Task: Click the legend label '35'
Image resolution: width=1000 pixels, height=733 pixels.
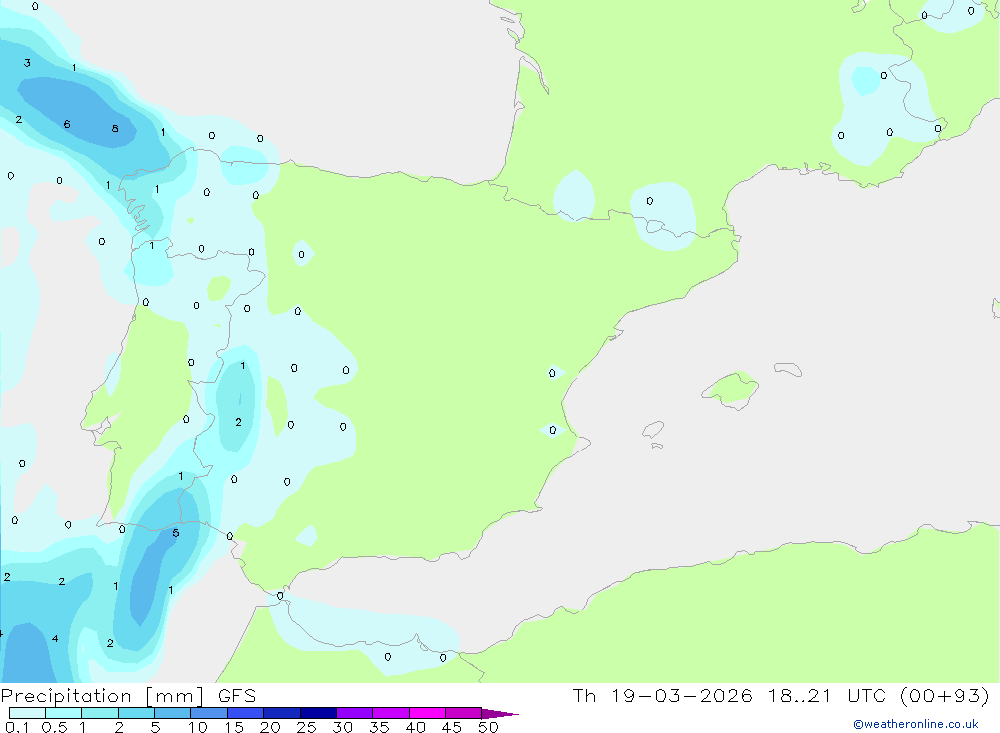Action: (379, 727)
